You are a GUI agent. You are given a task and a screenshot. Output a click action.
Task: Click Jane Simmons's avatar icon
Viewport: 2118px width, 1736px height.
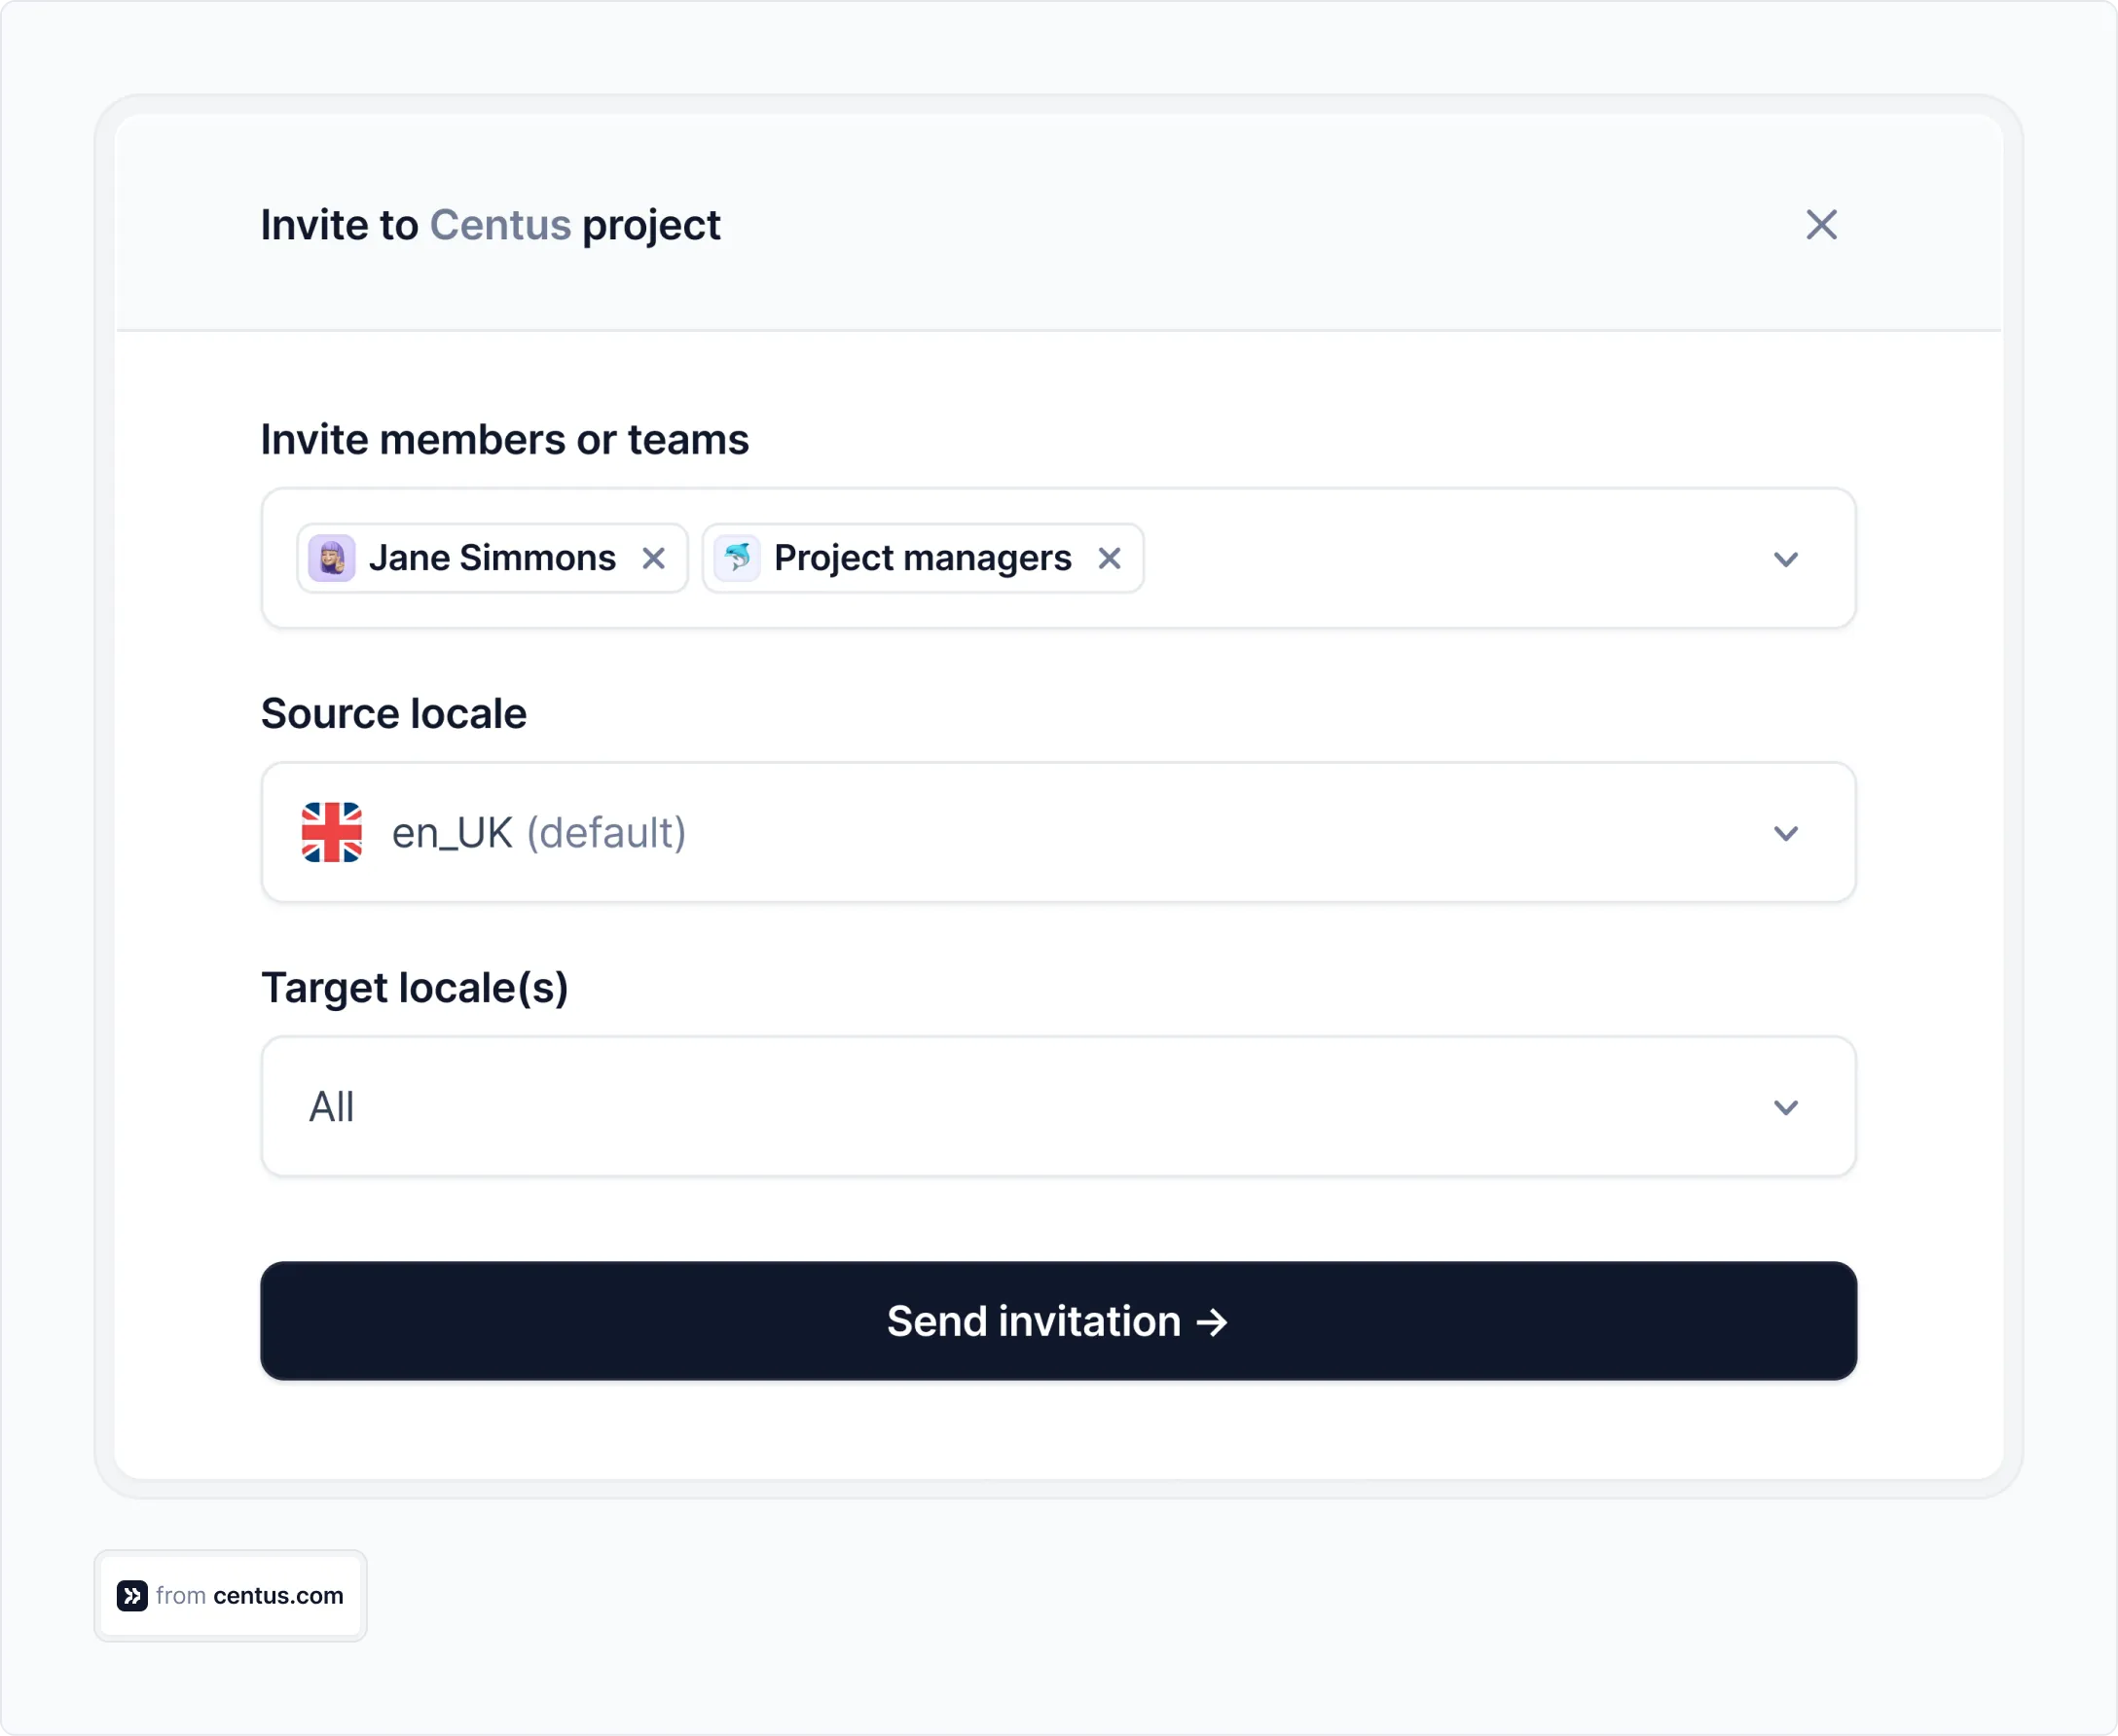pyautogui.click(x=334, y=558)
